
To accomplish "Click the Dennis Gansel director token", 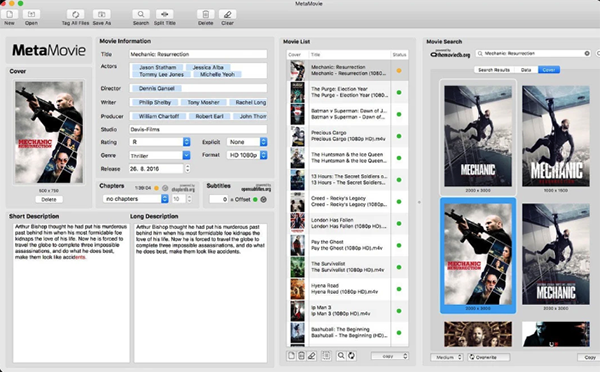I will click(157, 88).
